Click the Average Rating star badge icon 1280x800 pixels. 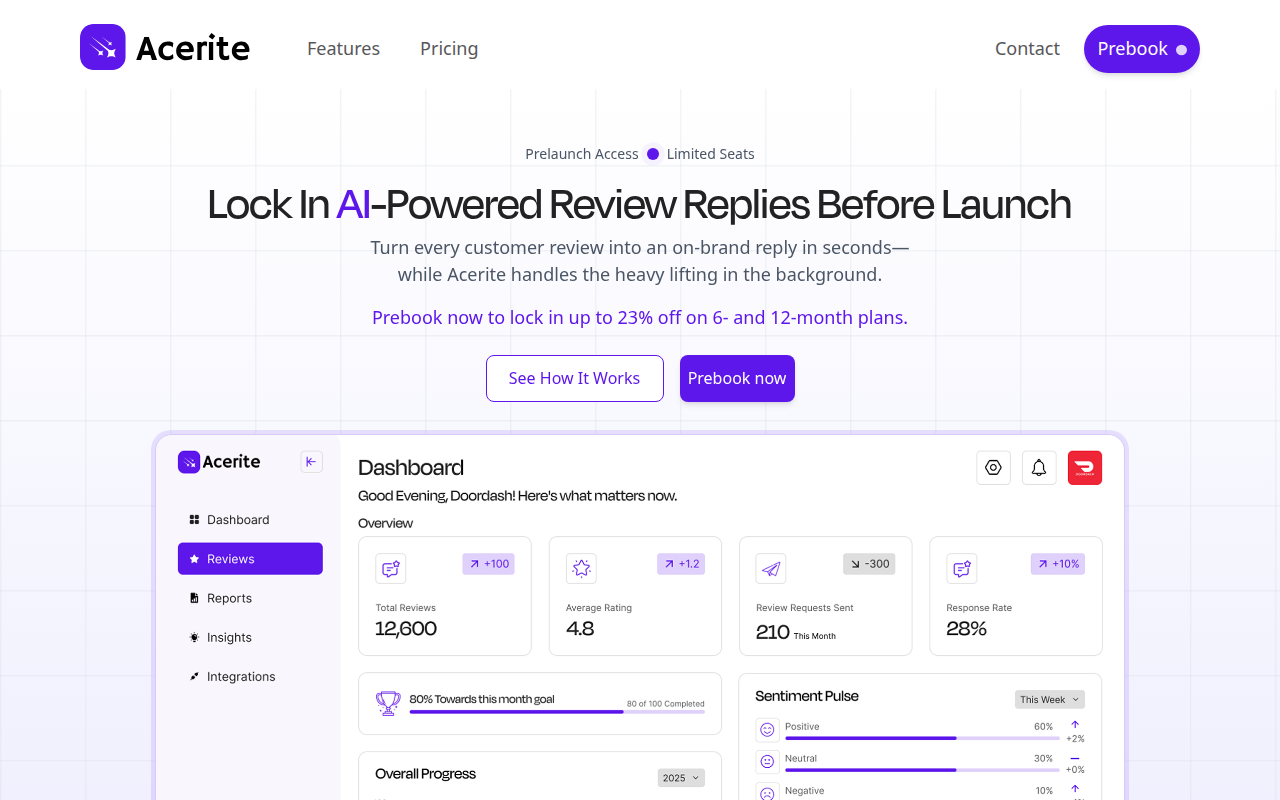(581, 569)
